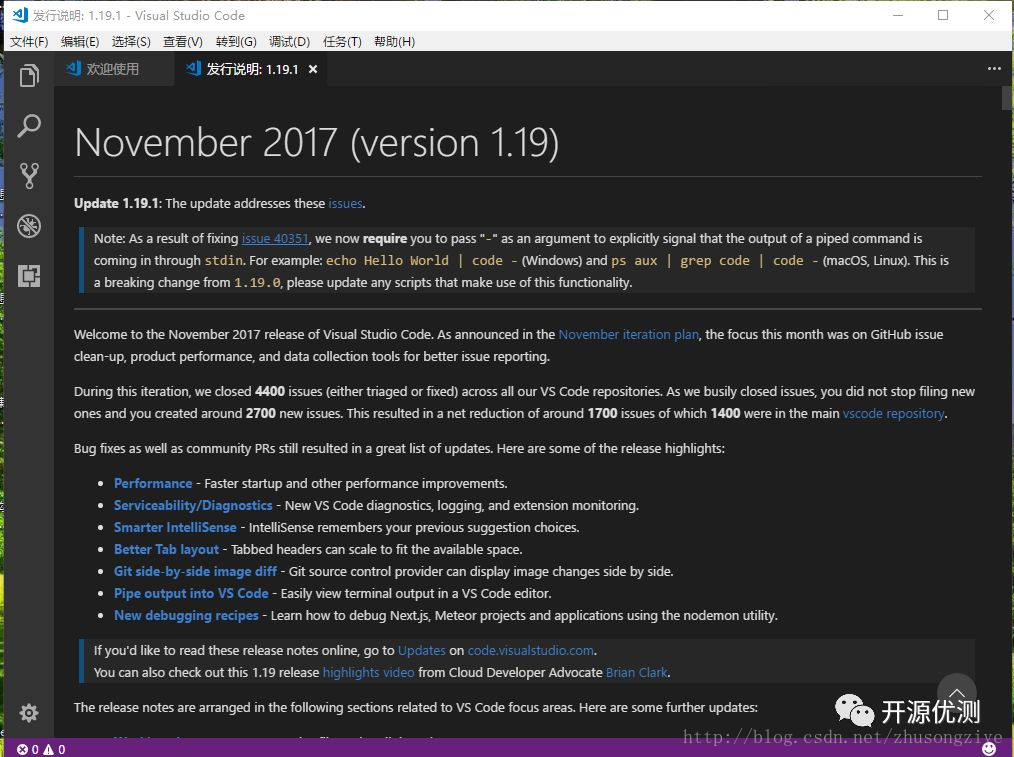Open the 任务(T) menu
Viewport: 1014px width, 757px height.
341,41
